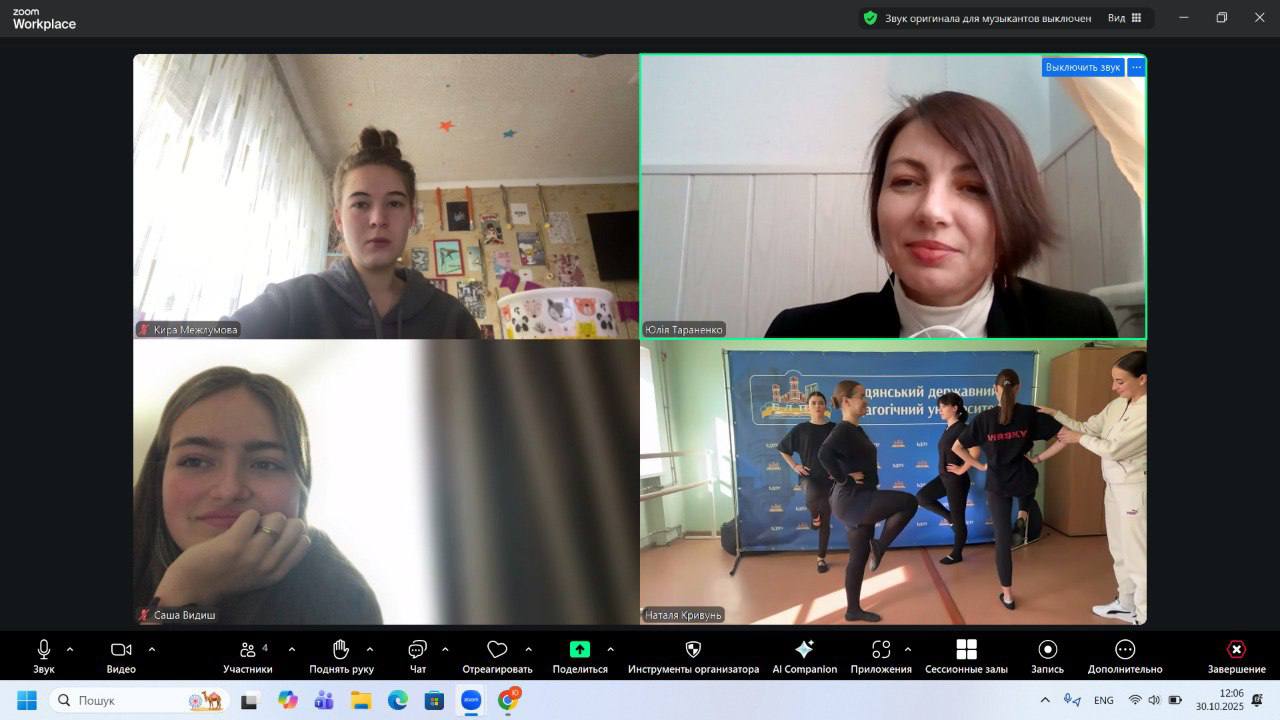Select Наталя Кривунь's video tile
This screenshot has height=720, width=1280.
(x=893, y=482)
